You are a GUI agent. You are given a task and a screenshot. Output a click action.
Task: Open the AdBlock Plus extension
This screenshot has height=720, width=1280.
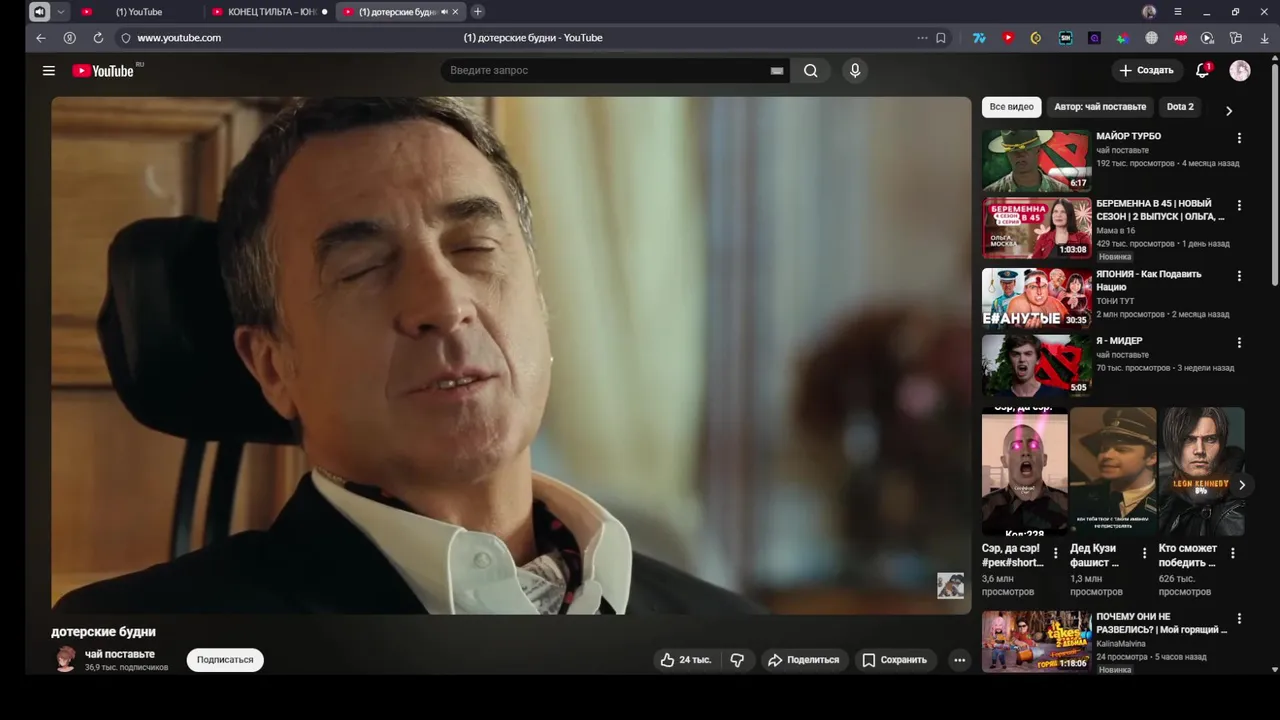pos(1180,38)
